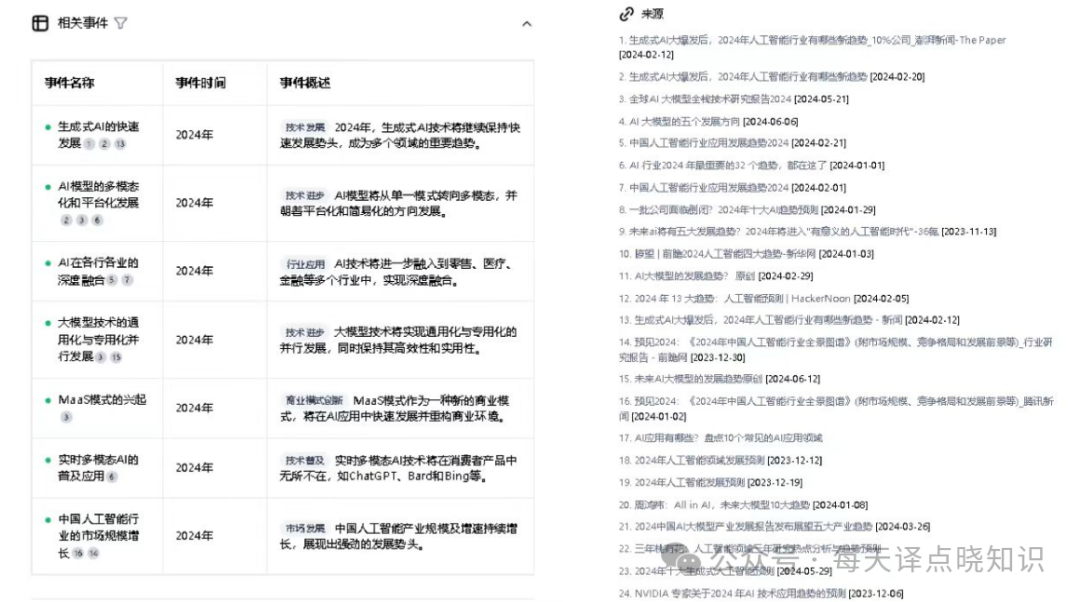The image size is (1080, 602).
Task: Open the filter beside 相关事件 header
Action: click(120, 22)
